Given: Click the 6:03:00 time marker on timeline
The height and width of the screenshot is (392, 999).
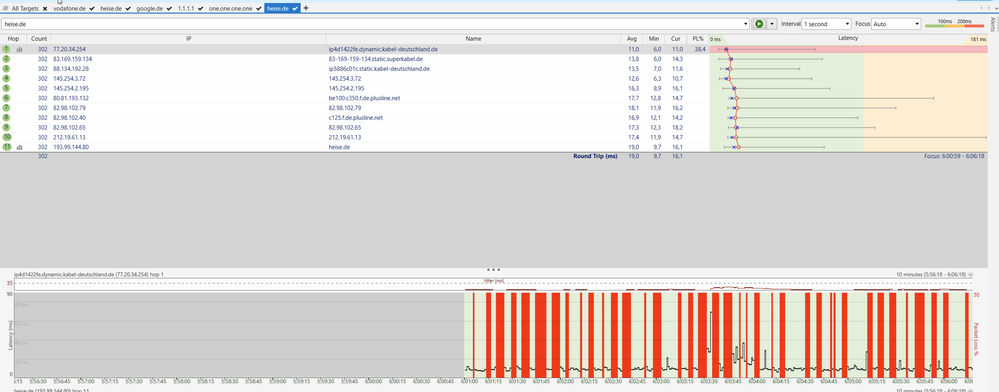Looking at the screenshot, I should point(661,382).
